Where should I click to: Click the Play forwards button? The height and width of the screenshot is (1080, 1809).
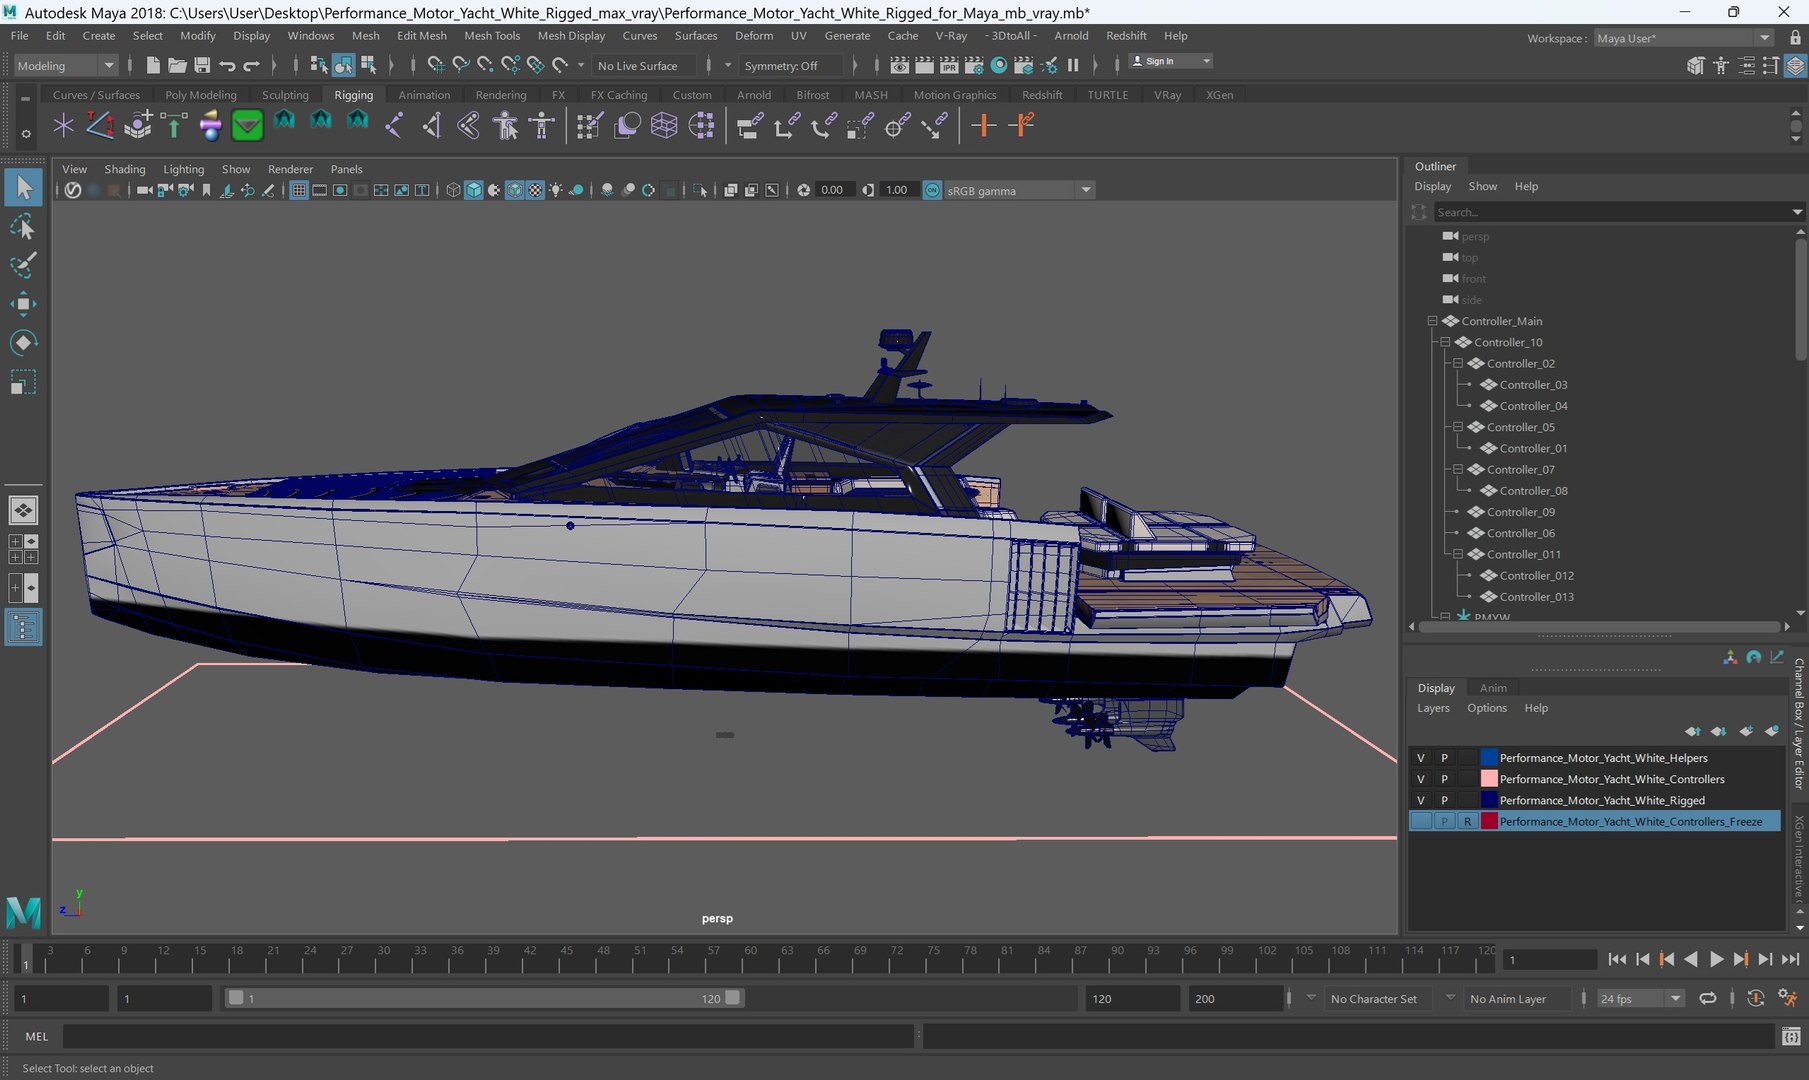[1716, 959]
